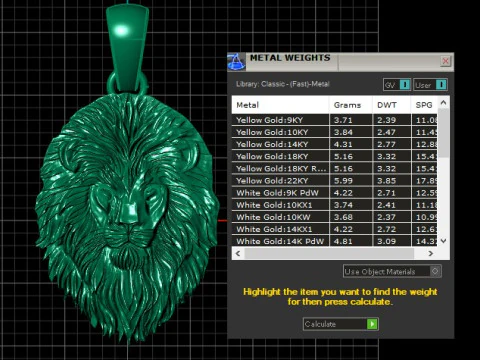Select the White Gold:10KX1 row
Screen dimensions: 480x360
click(x=334, y=205)
